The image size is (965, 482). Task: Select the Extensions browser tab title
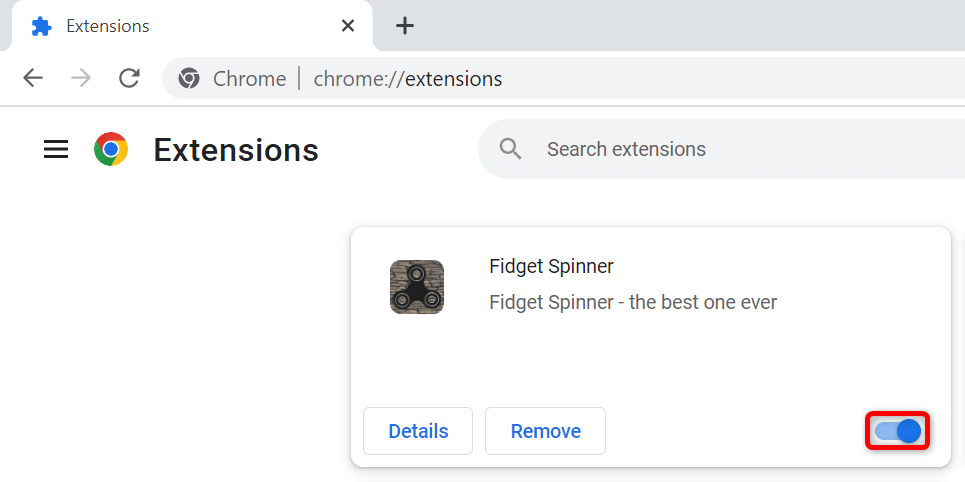(106, 26)
